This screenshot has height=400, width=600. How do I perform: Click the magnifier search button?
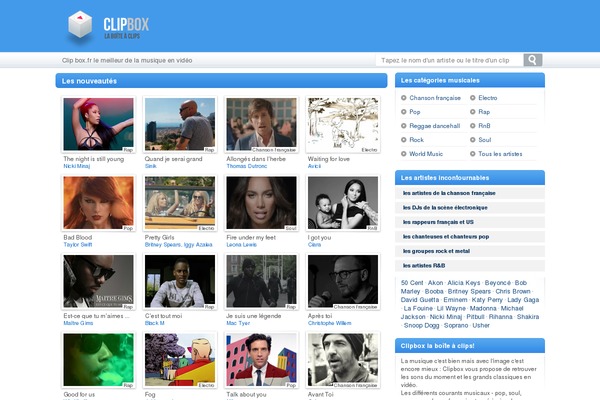532,60
